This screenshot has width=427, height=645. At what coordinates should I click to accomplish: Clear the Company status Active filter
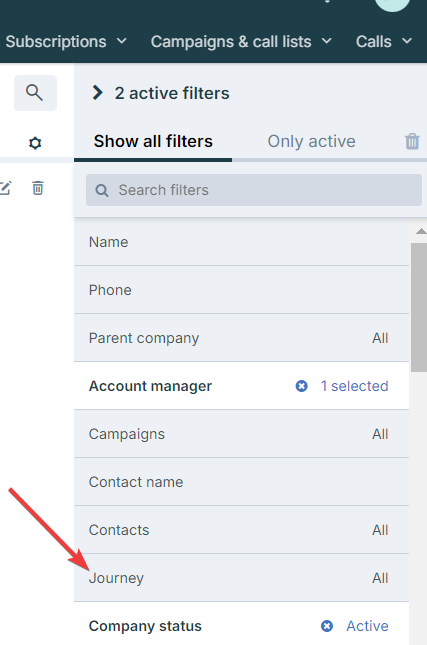[x=327, y=626]
